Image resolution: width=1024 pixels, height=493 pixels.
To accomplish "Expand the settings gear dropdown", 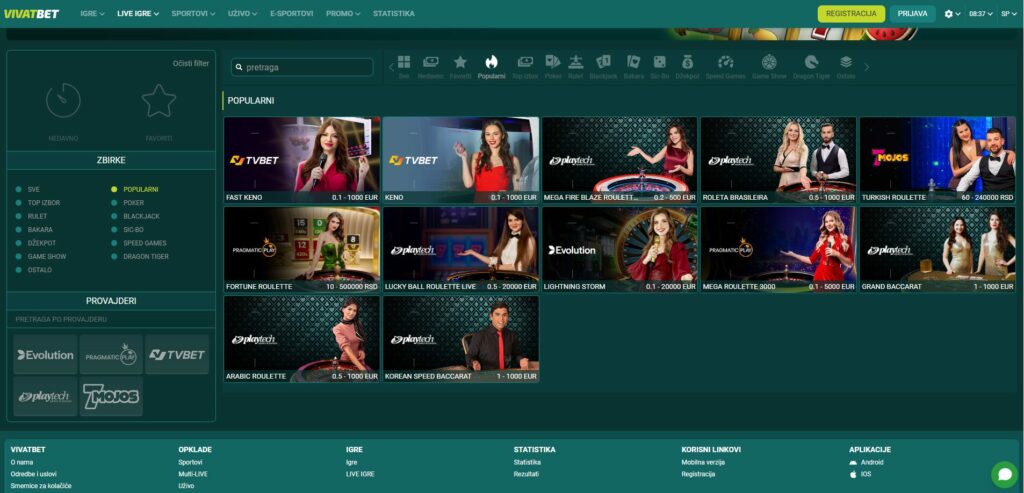I will point(952,14).
